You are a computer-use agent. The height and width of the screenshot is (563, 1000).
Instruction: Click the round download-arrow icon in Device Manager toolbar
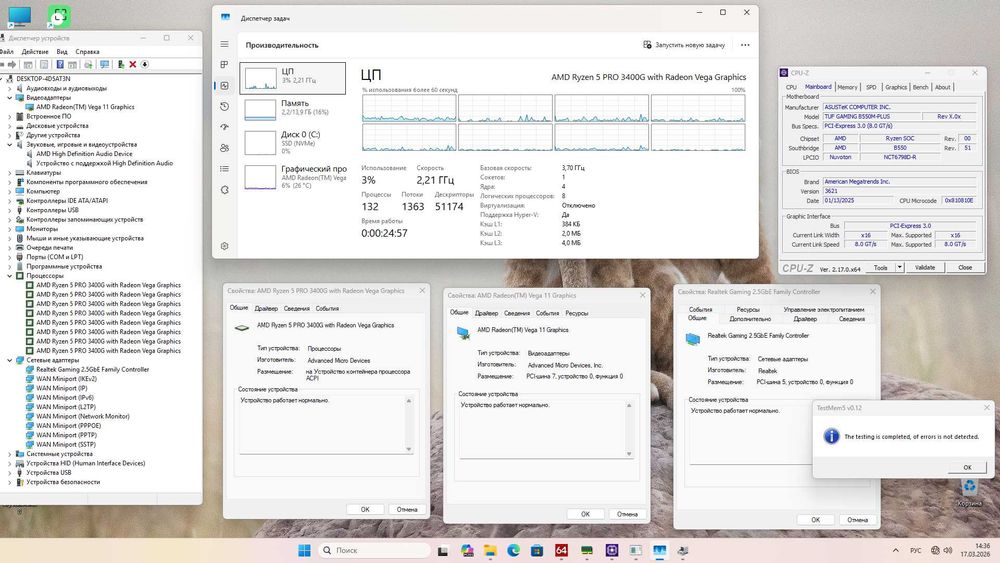[x=145, y=64]
